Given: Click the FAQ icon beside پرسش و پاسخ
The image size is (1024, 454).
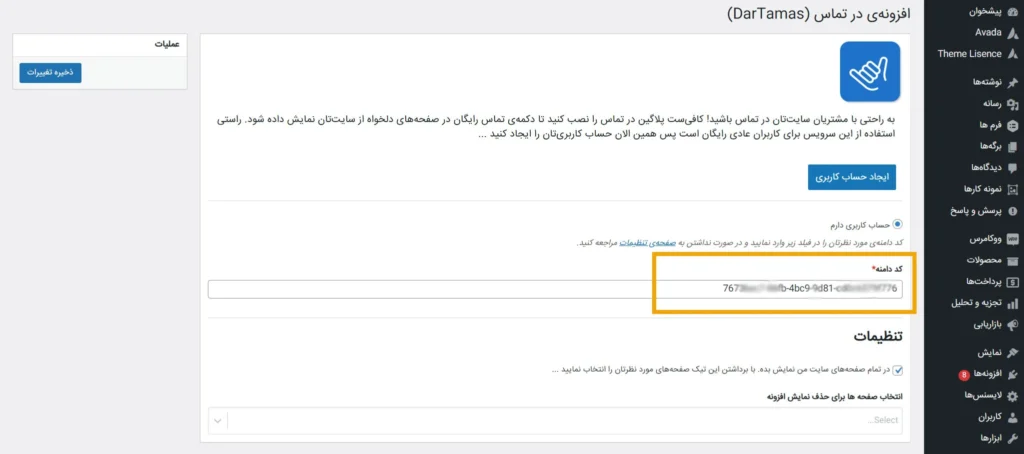Looking at the screenshot, I should tap(1012, 210).
